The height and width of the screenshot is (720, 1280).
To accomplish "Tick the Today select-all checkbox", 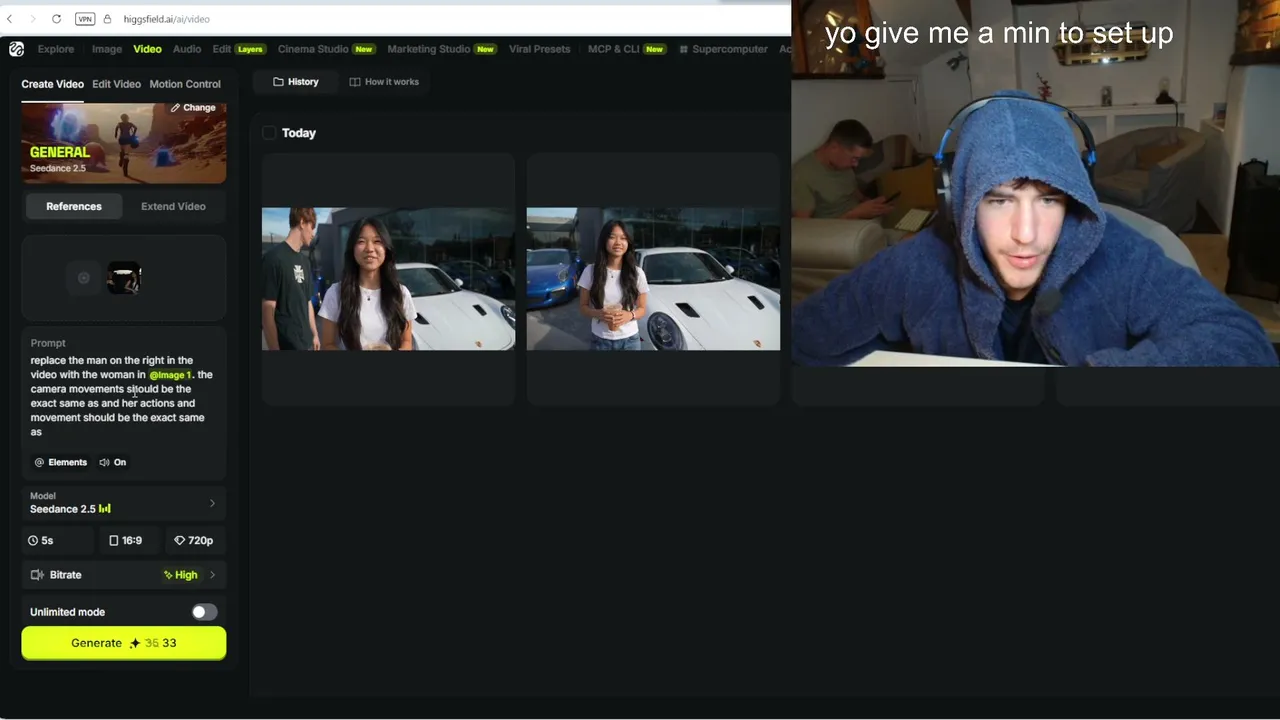I will 269,133.
